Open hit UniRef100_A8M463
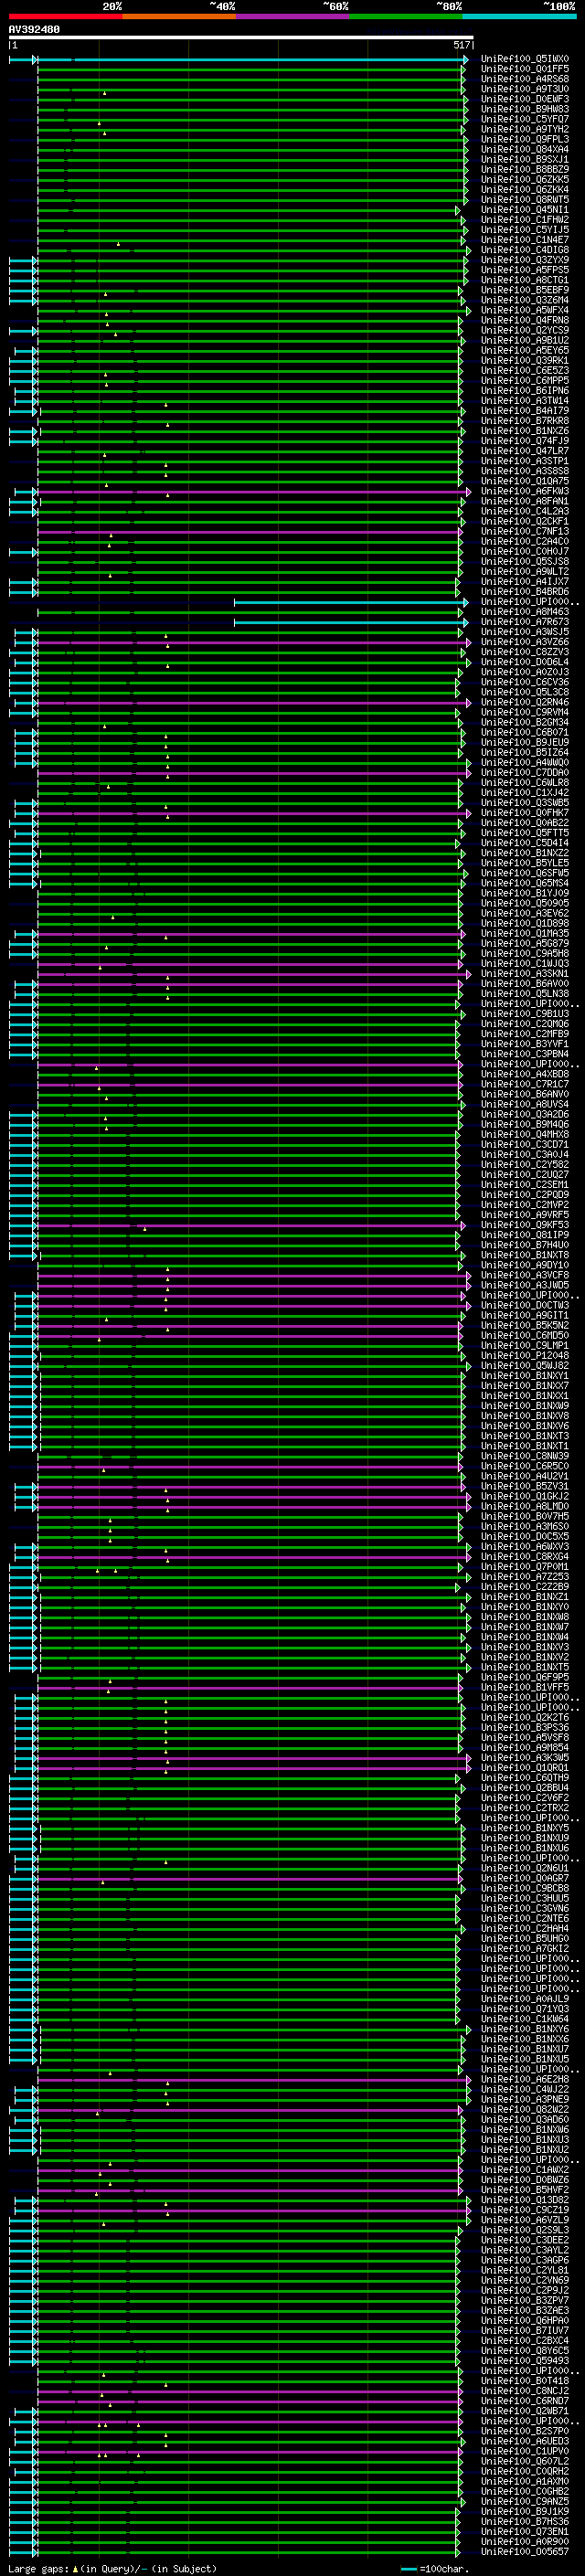Image resolution: width=585 pixels, height=2576 pixels. pyautogui.click(x=525, y=612)
